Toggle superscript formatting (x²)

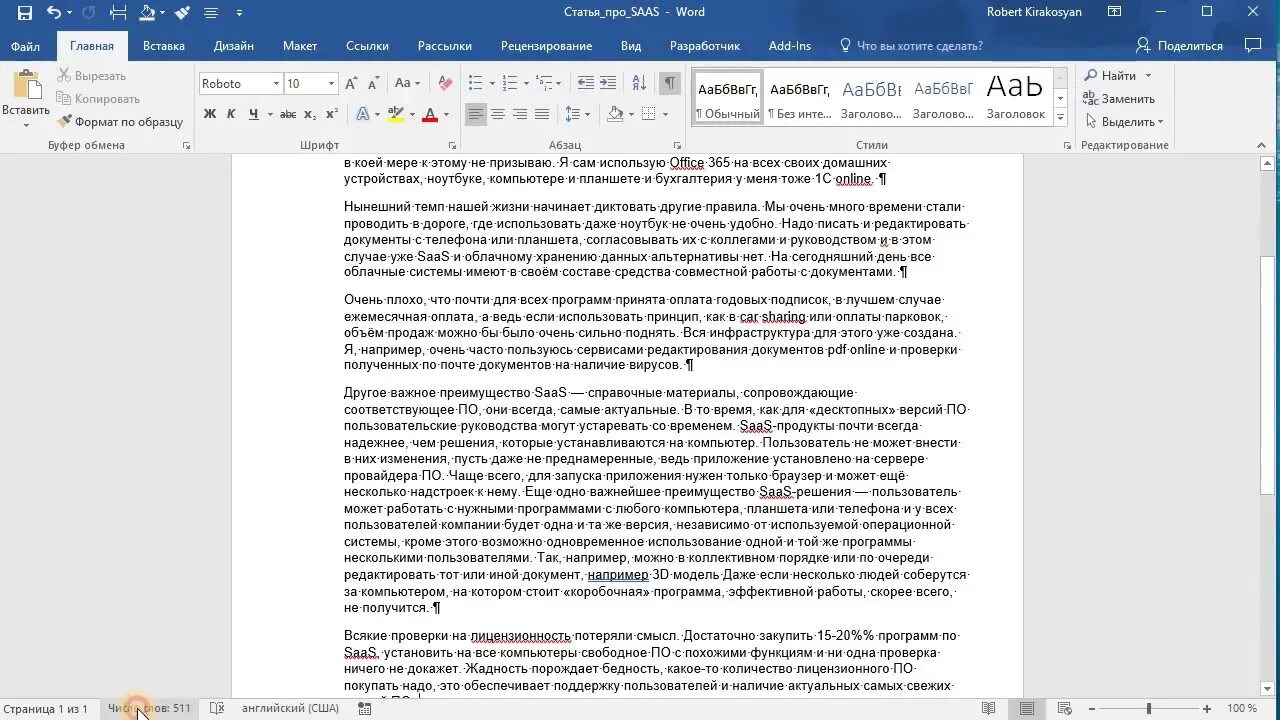332,114
